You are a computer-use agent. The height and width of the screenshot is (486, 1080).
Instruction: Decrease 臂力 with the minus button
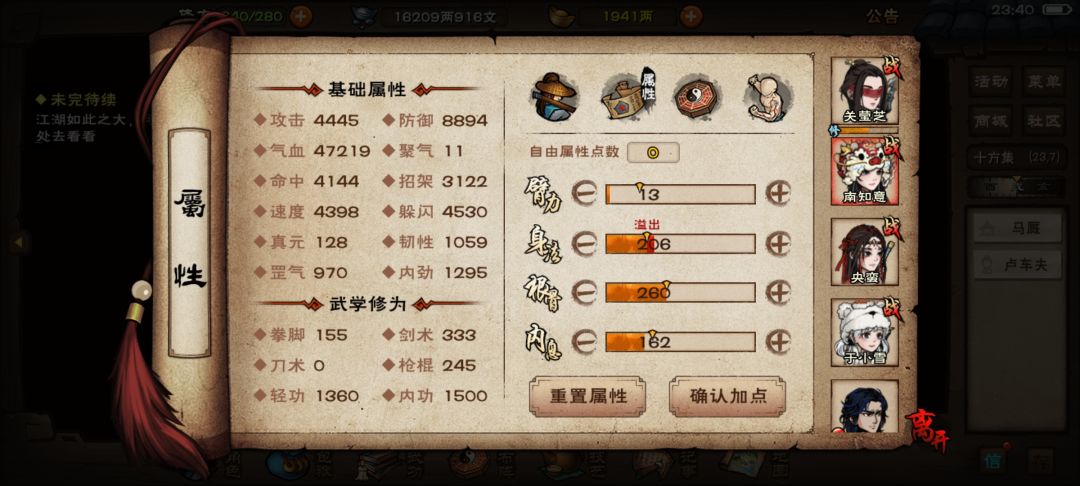click(x=584, y=194)
